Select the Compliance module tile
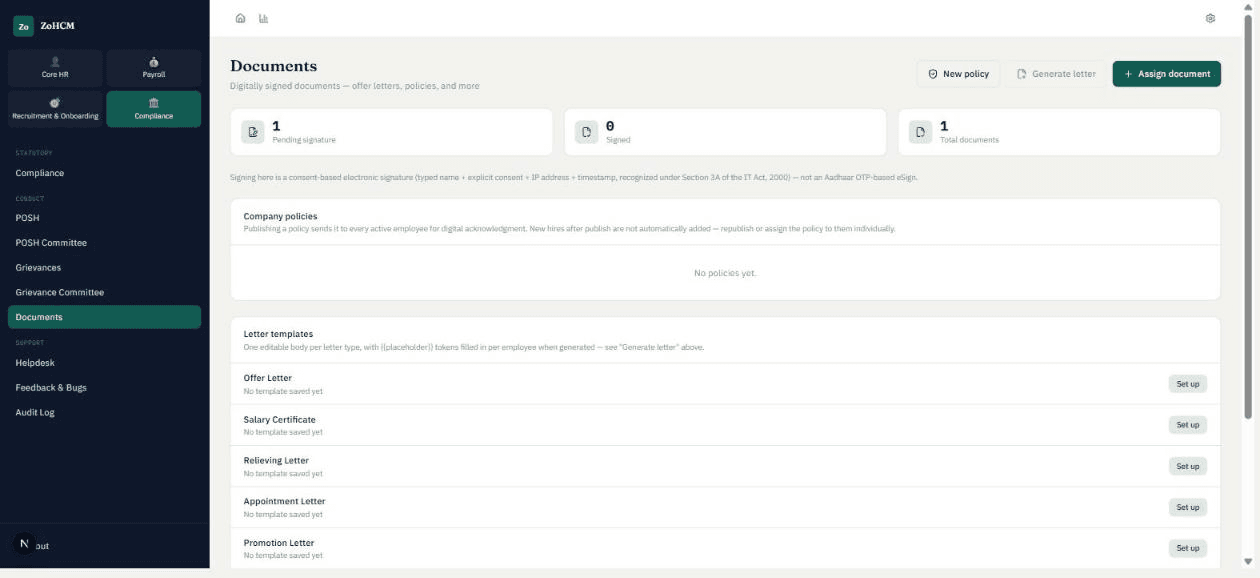Image resolution: width=1260 pixels, height=578 pixels. (153, 109)
